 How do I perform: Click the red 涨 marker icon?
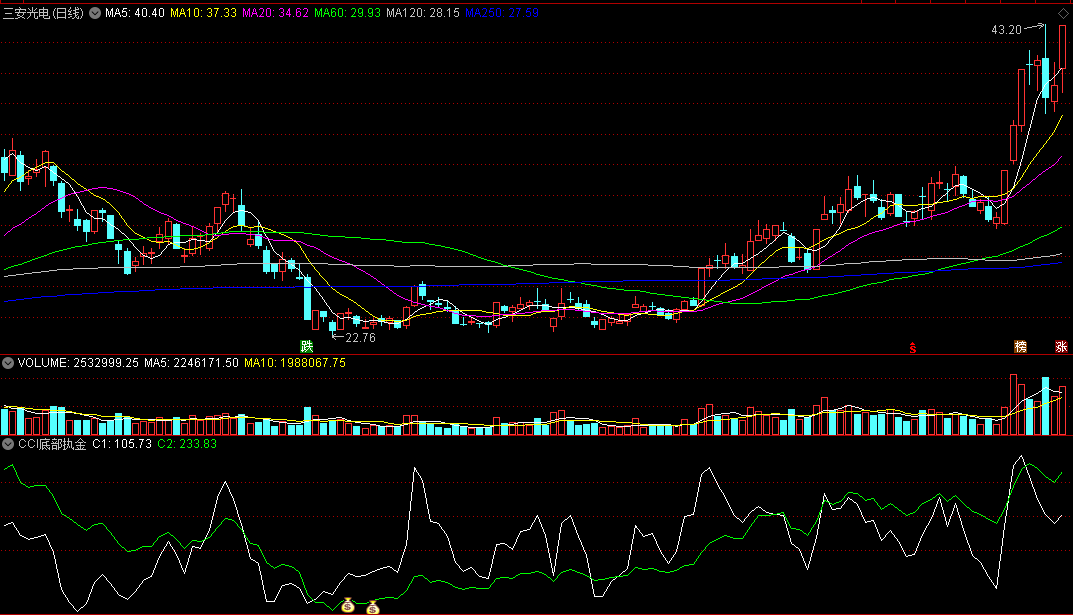click(x=1061, y=347)
